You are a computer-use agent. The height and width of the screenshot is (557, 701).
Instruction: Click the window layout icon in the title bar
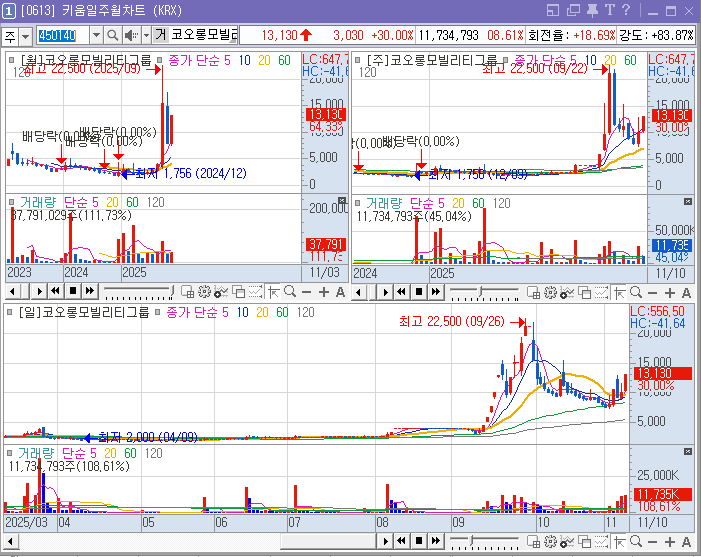pyautogui.click(x=553, y=10)
